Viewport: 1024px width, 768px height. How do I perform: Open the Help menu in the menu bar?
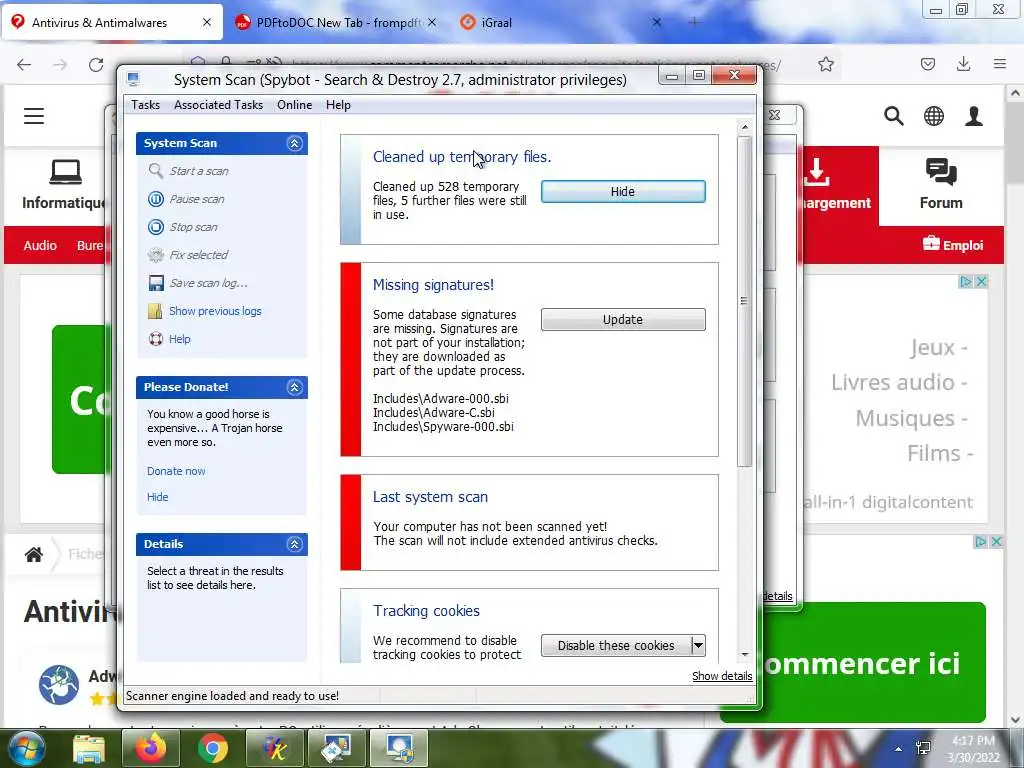pyautogui.click(x=338, y=105)
